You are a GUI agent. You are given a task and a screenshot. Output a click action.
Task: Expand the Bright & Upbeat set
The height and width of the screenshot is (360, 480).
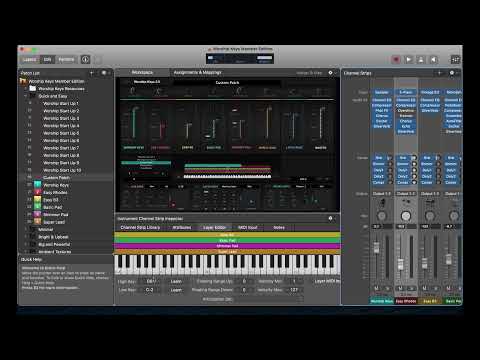pyautogui.click(x=26, y=237)
